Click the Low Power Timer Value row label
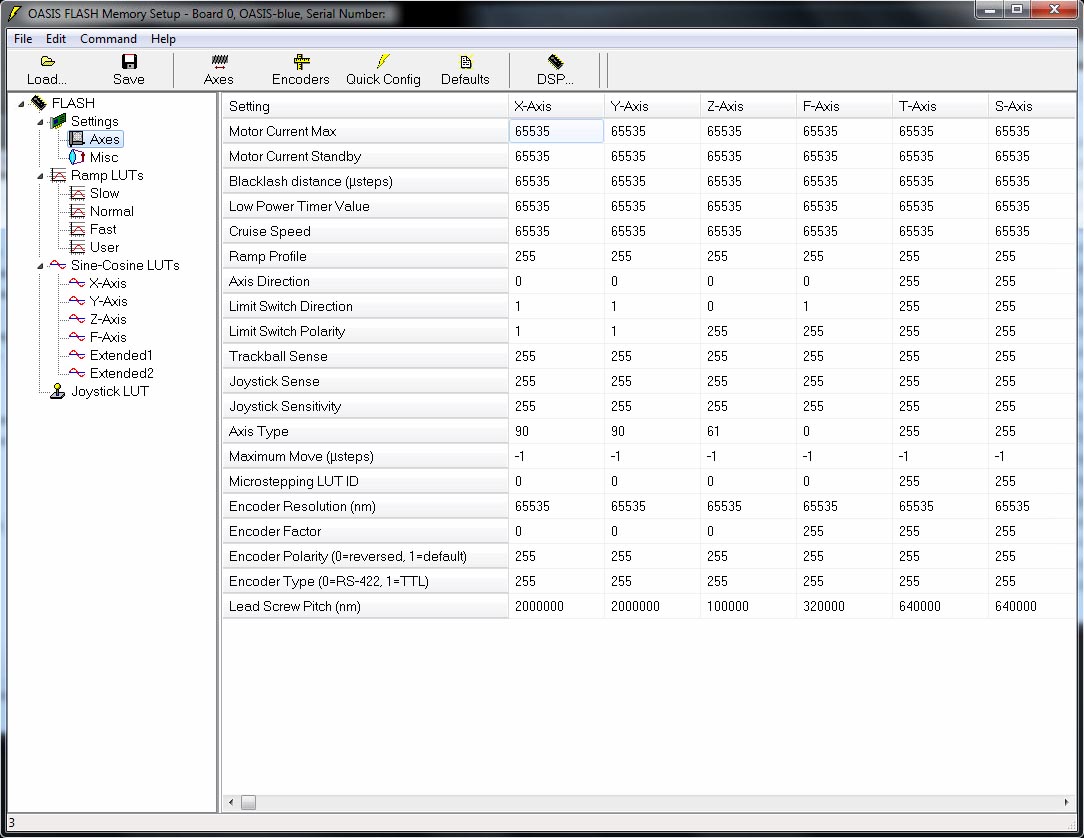Screen dimensions: 1084x838 365,207
